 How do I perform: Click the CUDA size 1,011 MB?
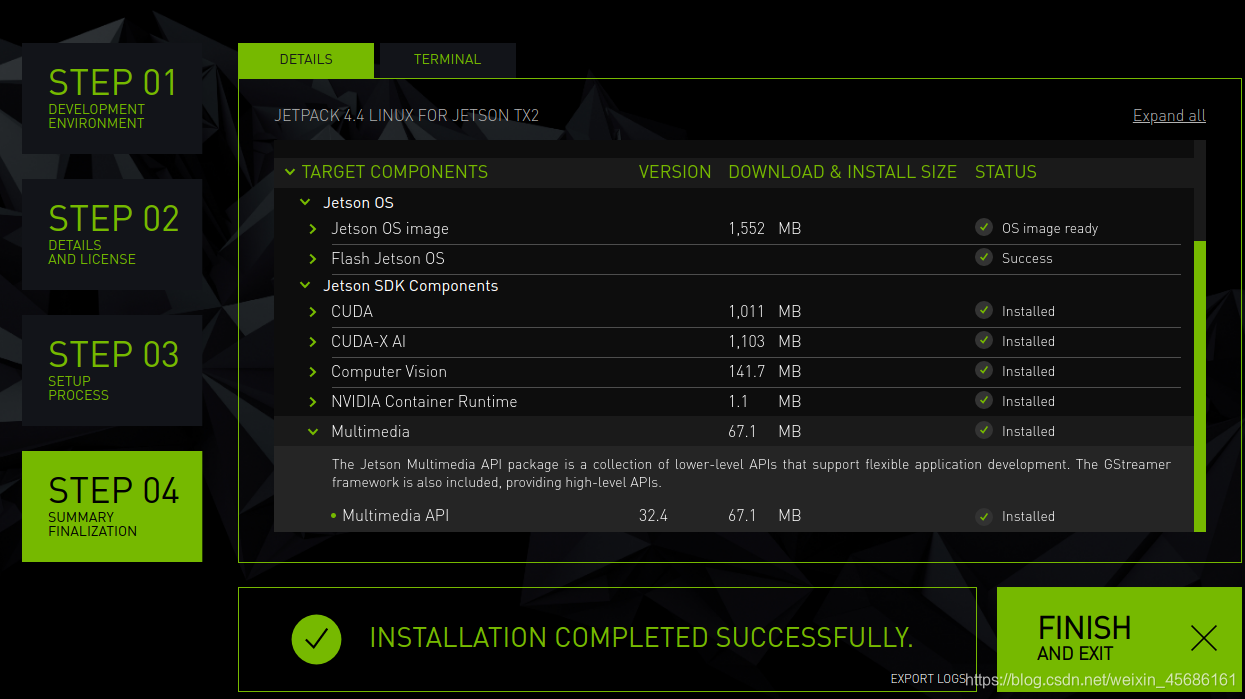coord(765,312)
